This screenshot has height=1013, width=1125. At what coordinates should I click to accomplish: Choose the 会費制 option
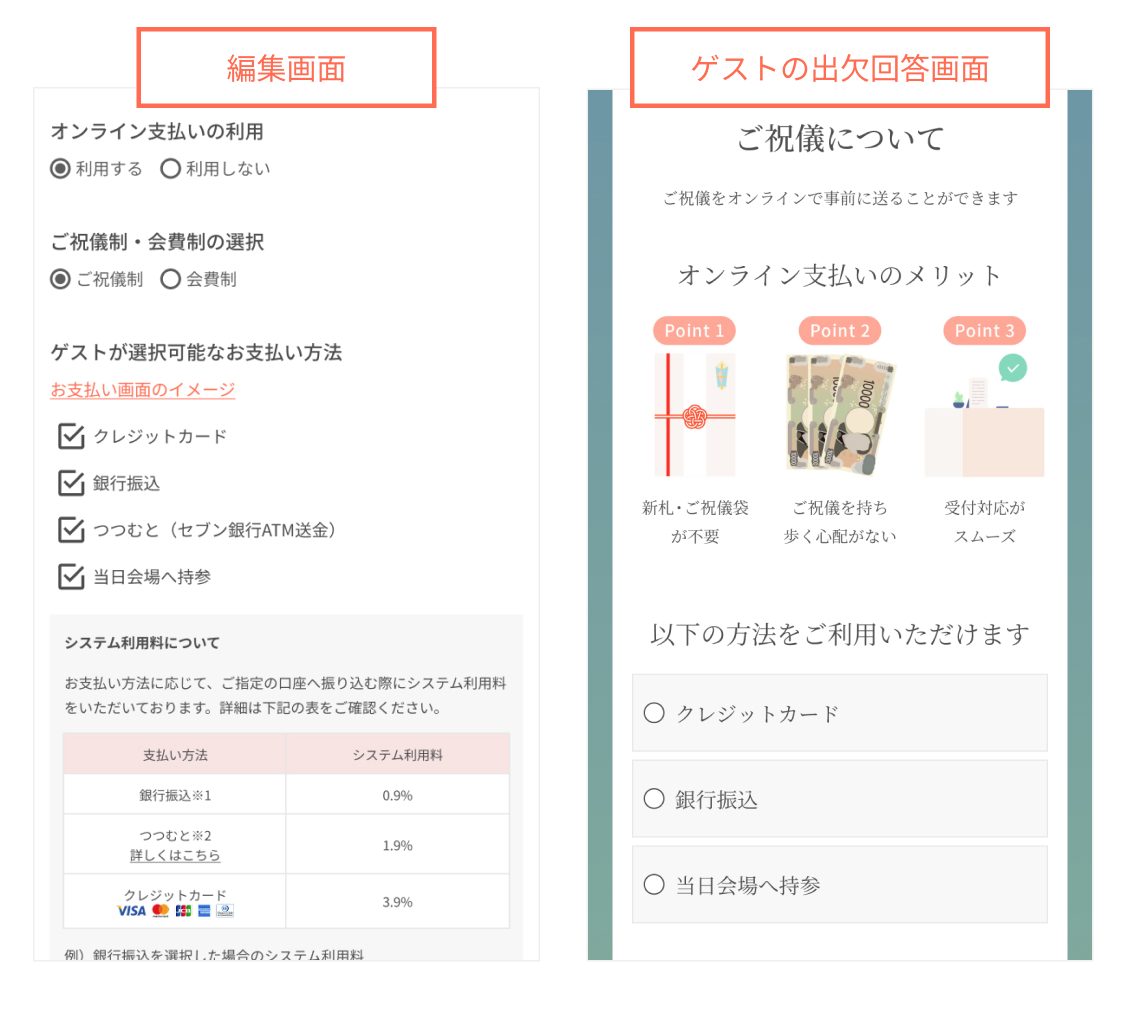click(171, 279)
